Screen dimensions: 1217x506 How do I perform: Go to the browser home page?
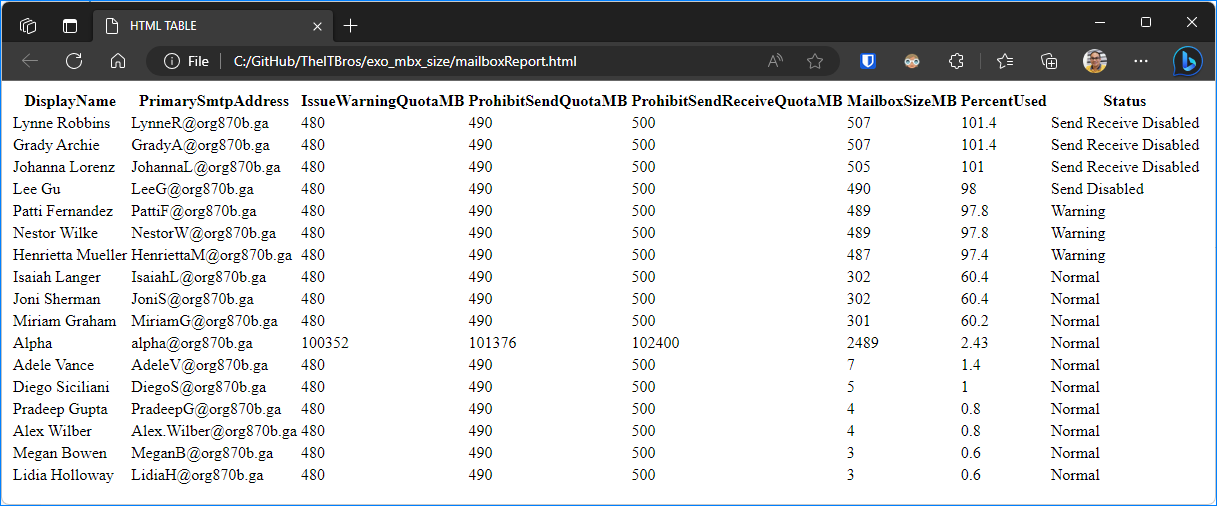[x=117, y=61]
